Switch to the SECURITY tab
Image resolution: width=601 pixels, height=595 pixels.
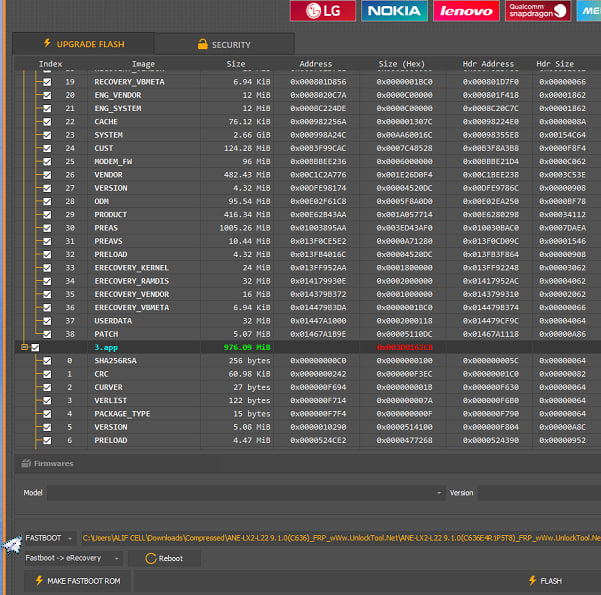pyautogui.click(x=225, y=45)
